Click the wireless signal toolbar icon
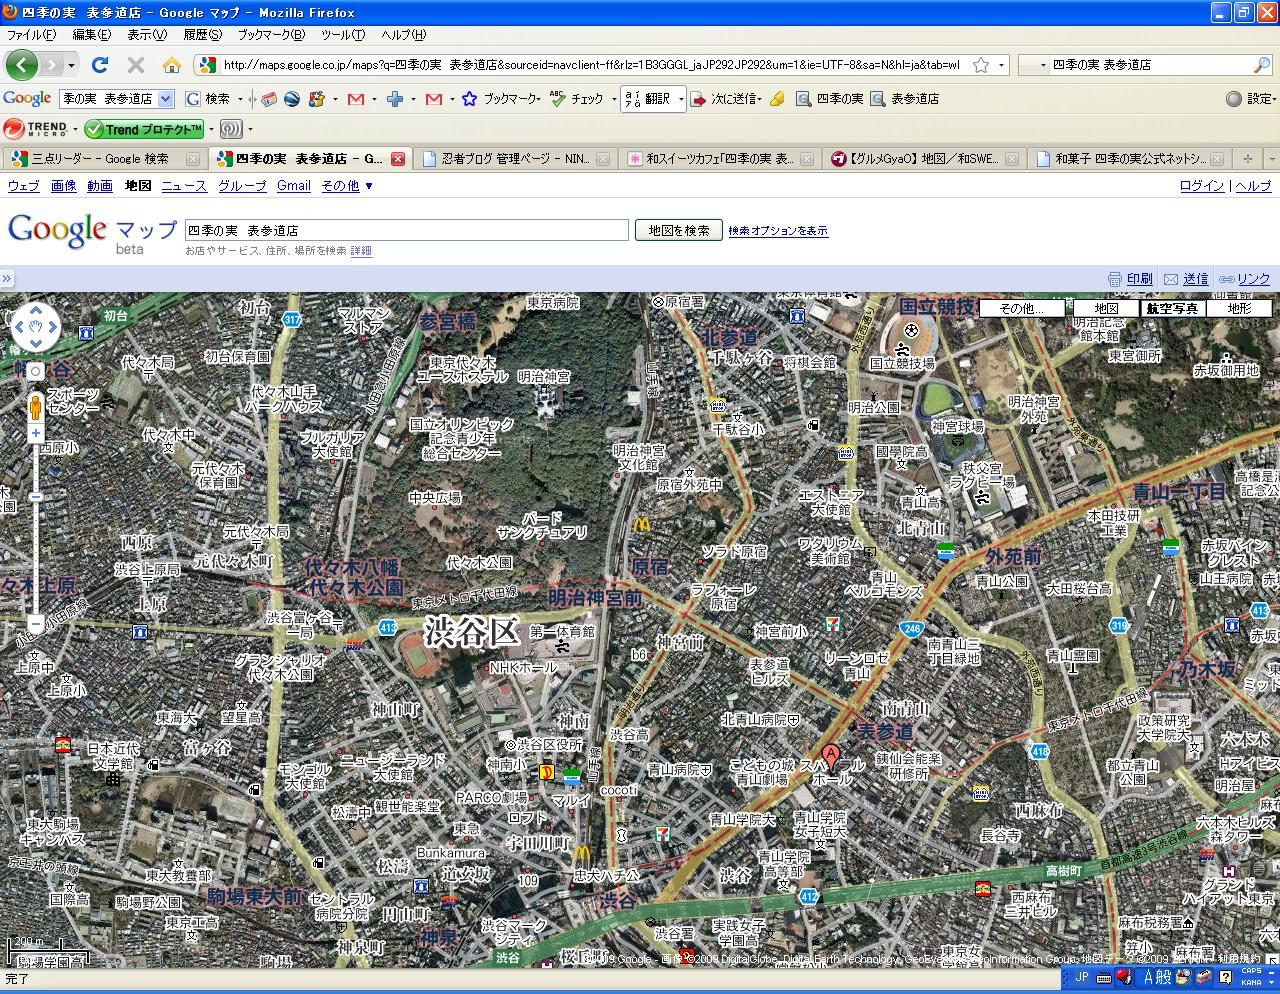1280x994 pixels. point(231,129)
